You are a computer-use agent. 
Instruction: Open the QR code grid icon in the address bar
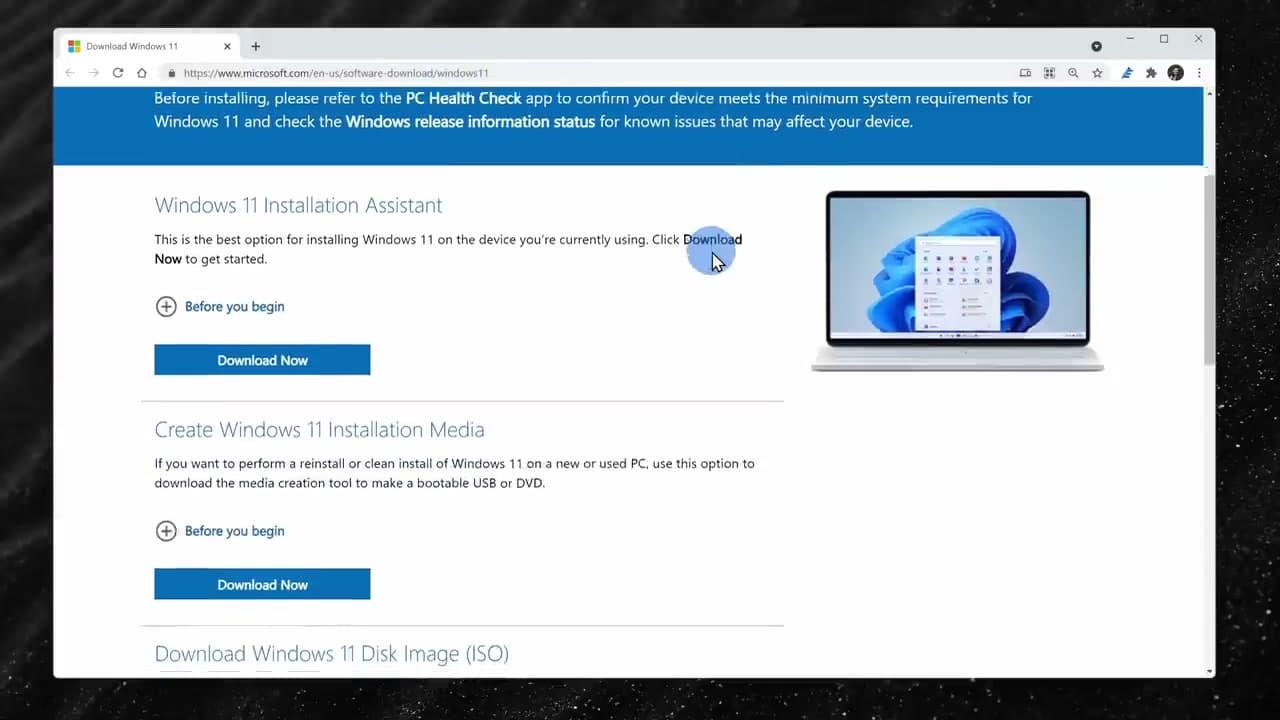1049,73
